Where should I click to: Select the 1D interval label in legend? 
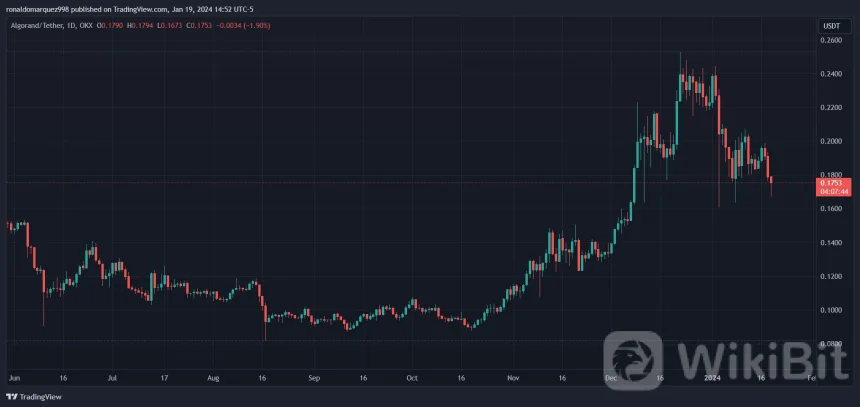(x=71, y=26)
